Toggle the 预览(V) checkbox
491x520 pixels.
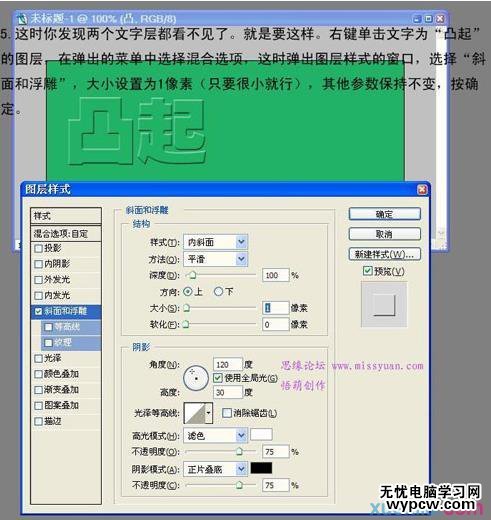[x=368, y=271]
